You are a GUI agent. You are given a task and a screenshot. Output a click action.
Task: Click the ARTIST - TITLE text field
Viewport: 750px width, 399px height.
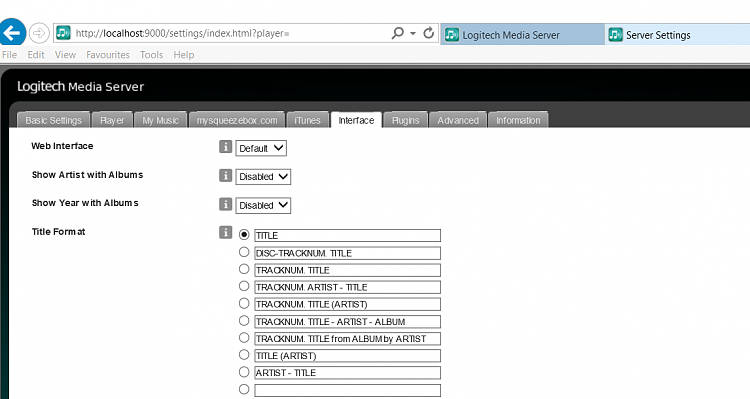pos(347,373)
